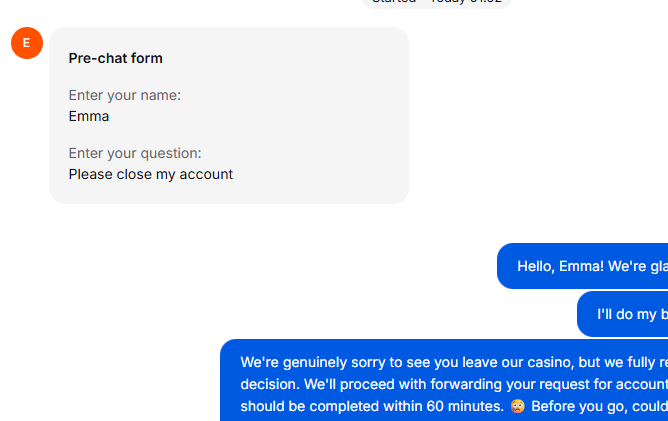Click the flushed-face emoji in the message
The image size is (668, 421).
coord(517,406)
